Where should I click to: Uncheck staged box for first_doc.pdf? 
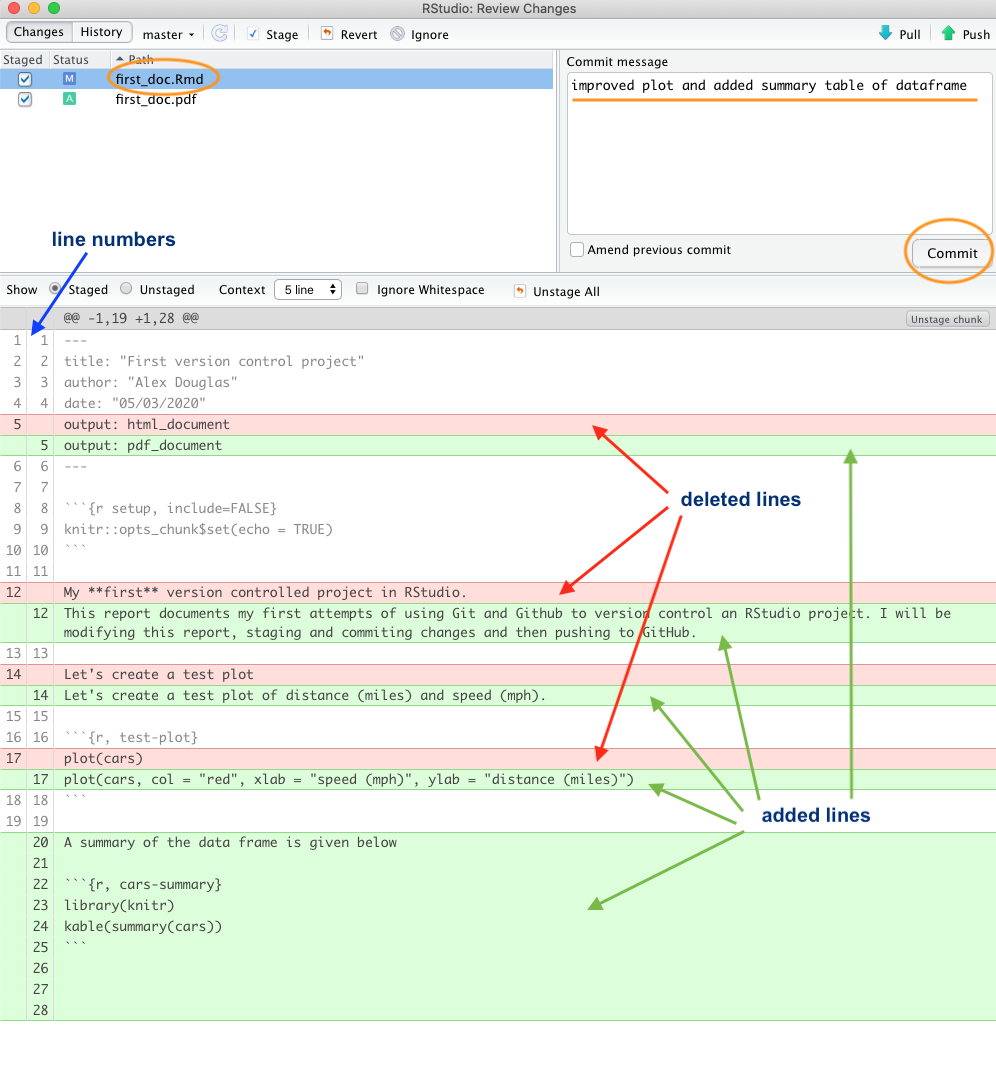[25, 99]
